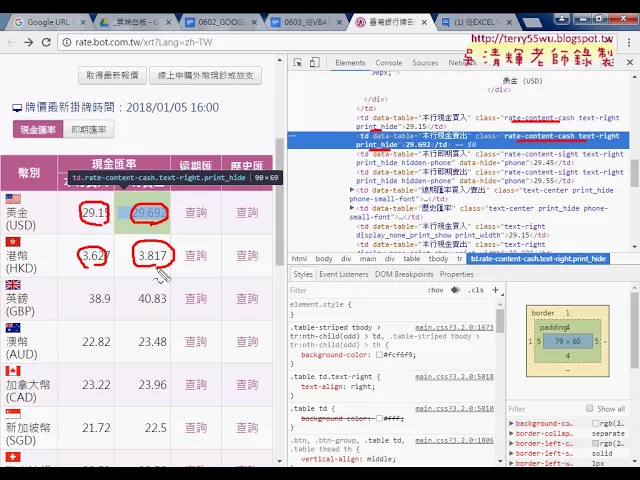640x480 pixels.
Task: Select tbody in the DOM breadcrumb
Action: [x=438, y=259]
